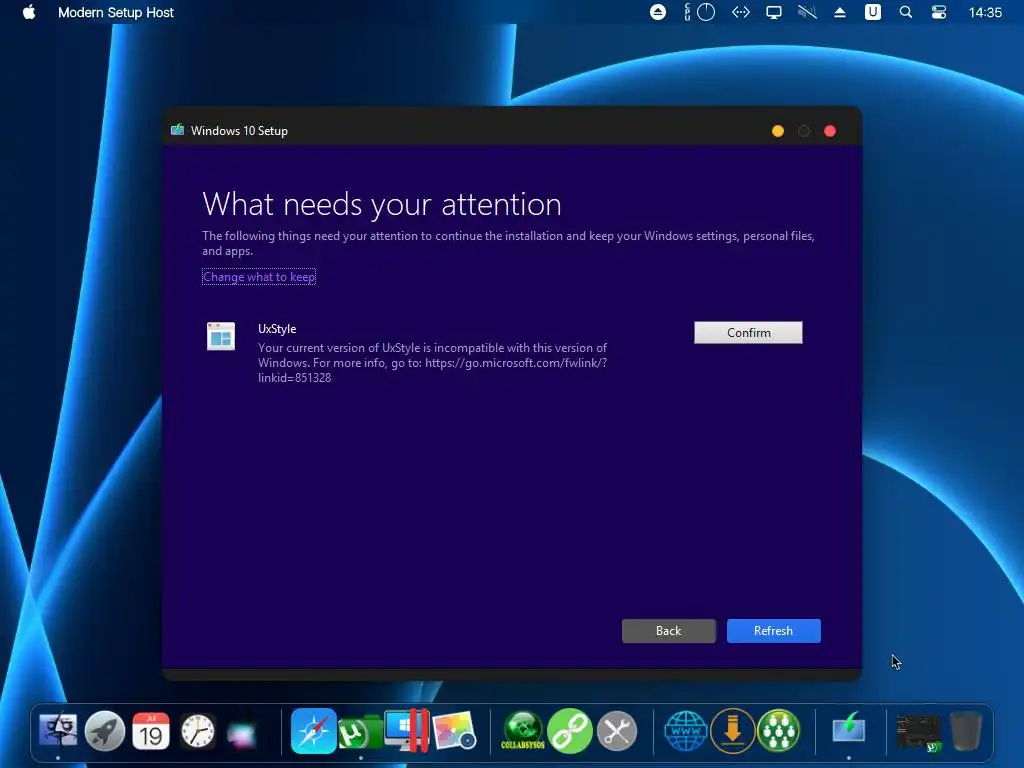Screen dimensions: 1024x768
Task: Open the green people group dock icon
Action: click(778, 730)
